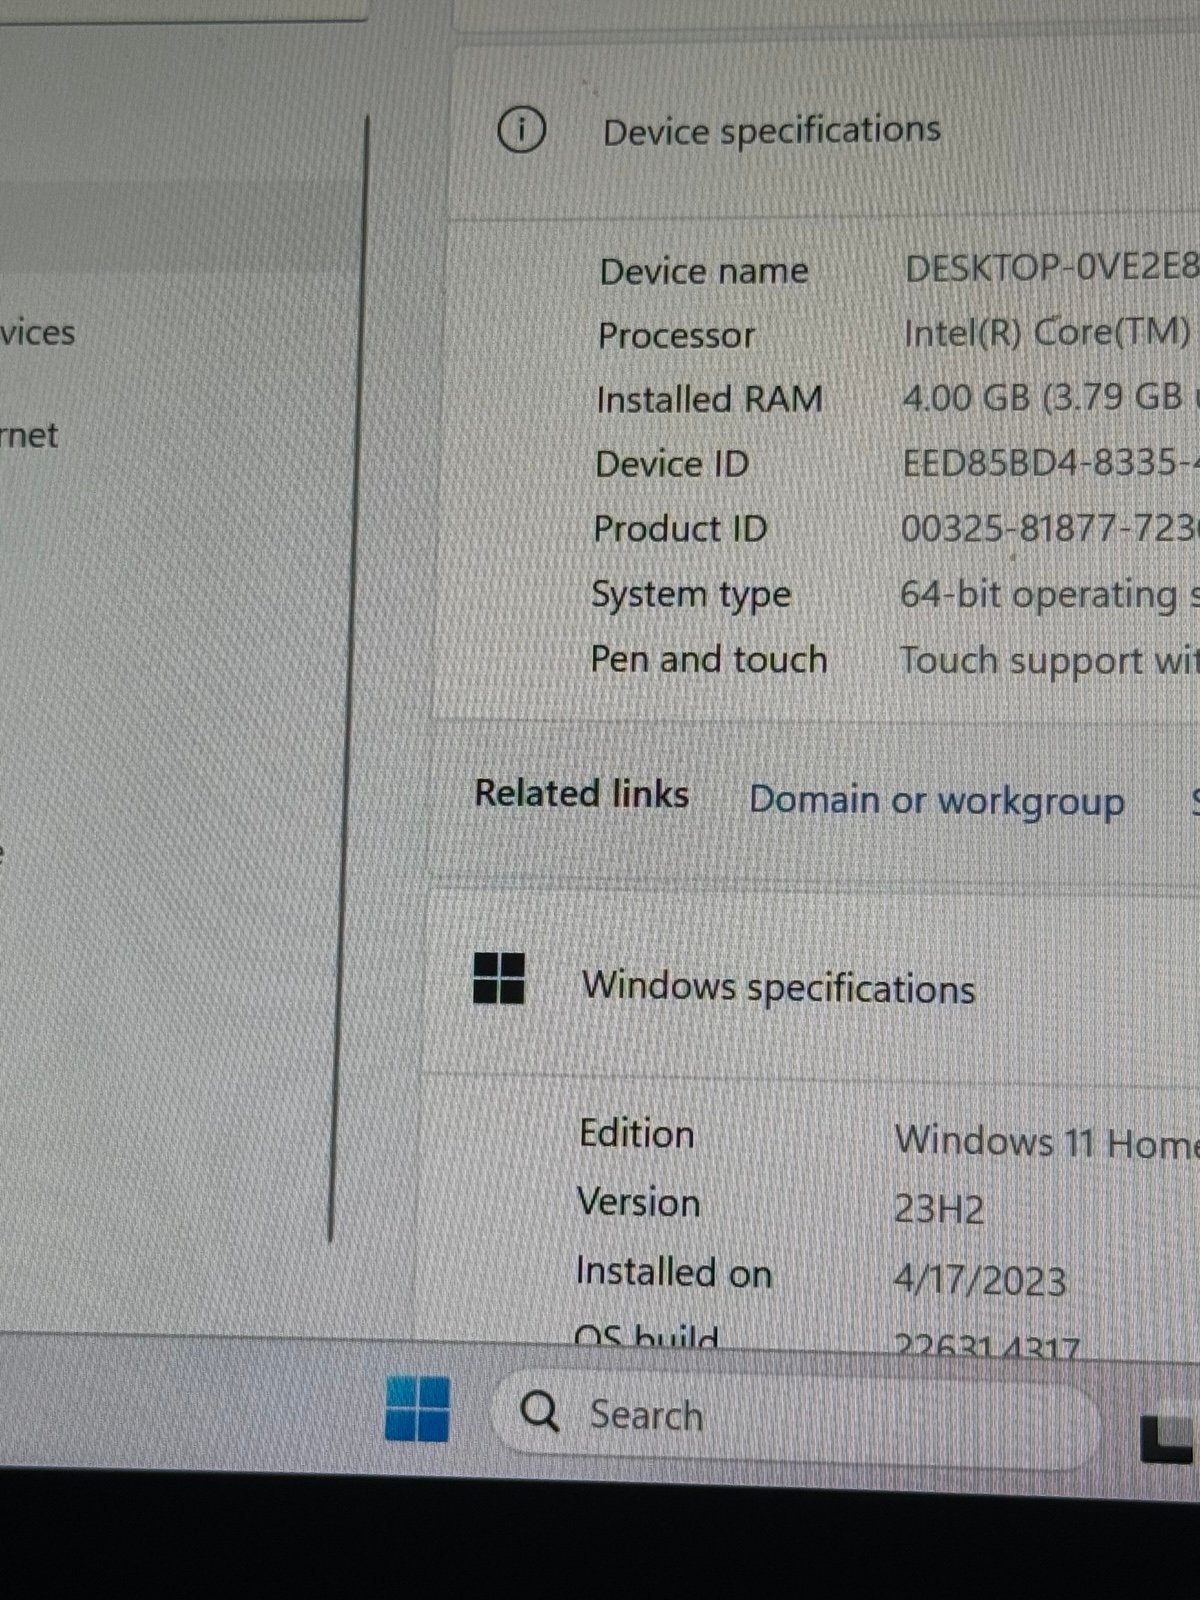Select the System type value
Screen dimensions: 1200x1600
[1049, 595]
